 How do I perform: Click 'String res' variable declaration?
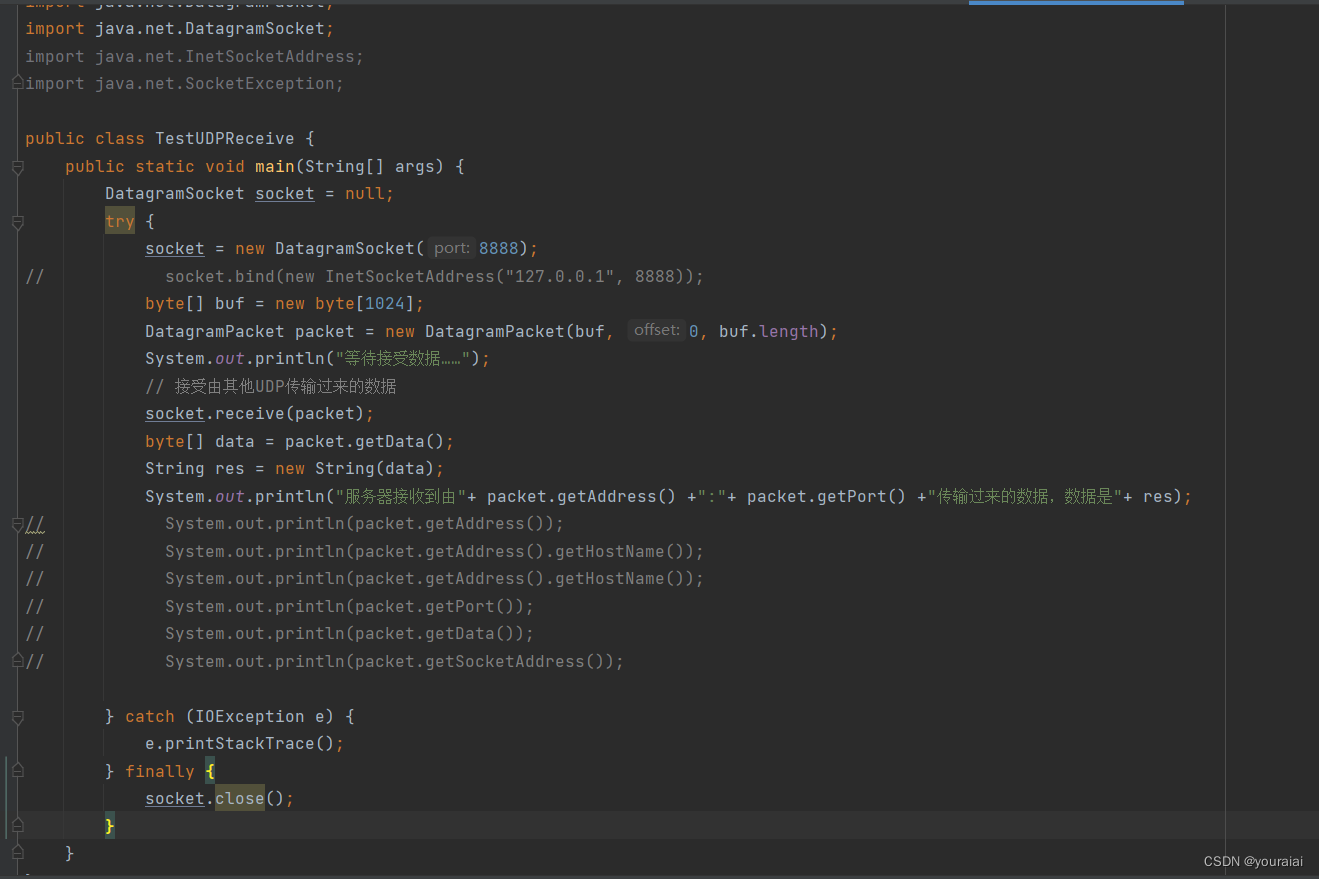click(x=195, y=468)
